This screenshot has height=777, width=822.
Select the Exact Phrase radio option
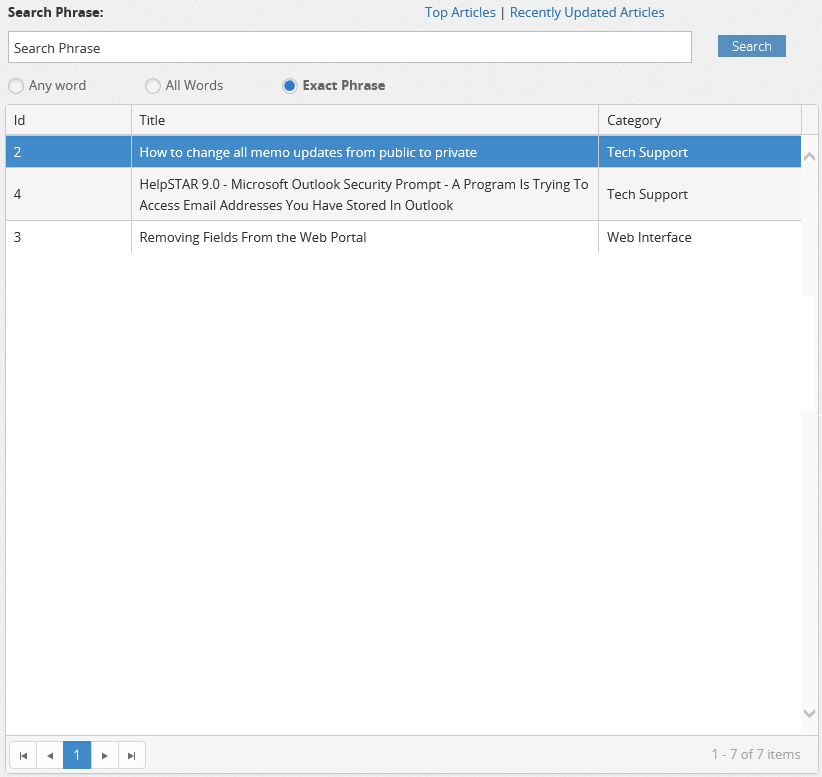pyautogui.click(x=290, y=86)
